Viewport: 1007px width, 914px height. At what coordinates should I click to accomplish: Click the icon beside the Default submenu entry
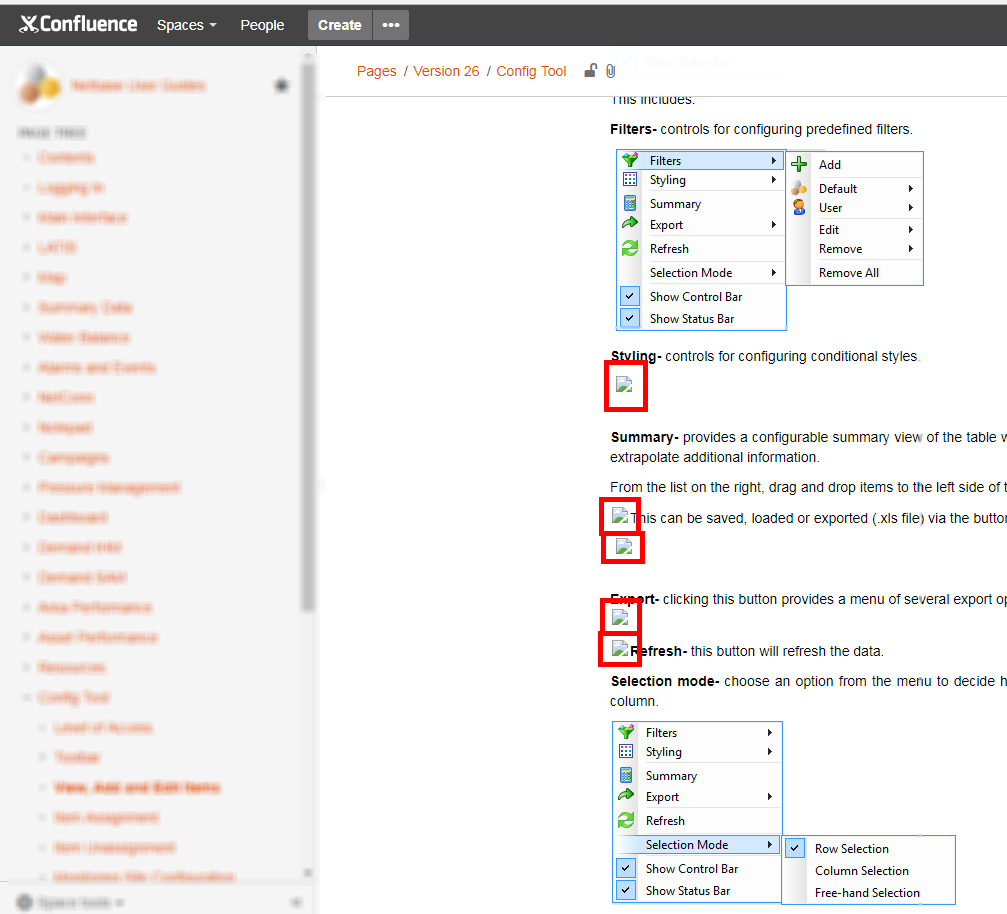pyautogui.click(x=799, y=188)
